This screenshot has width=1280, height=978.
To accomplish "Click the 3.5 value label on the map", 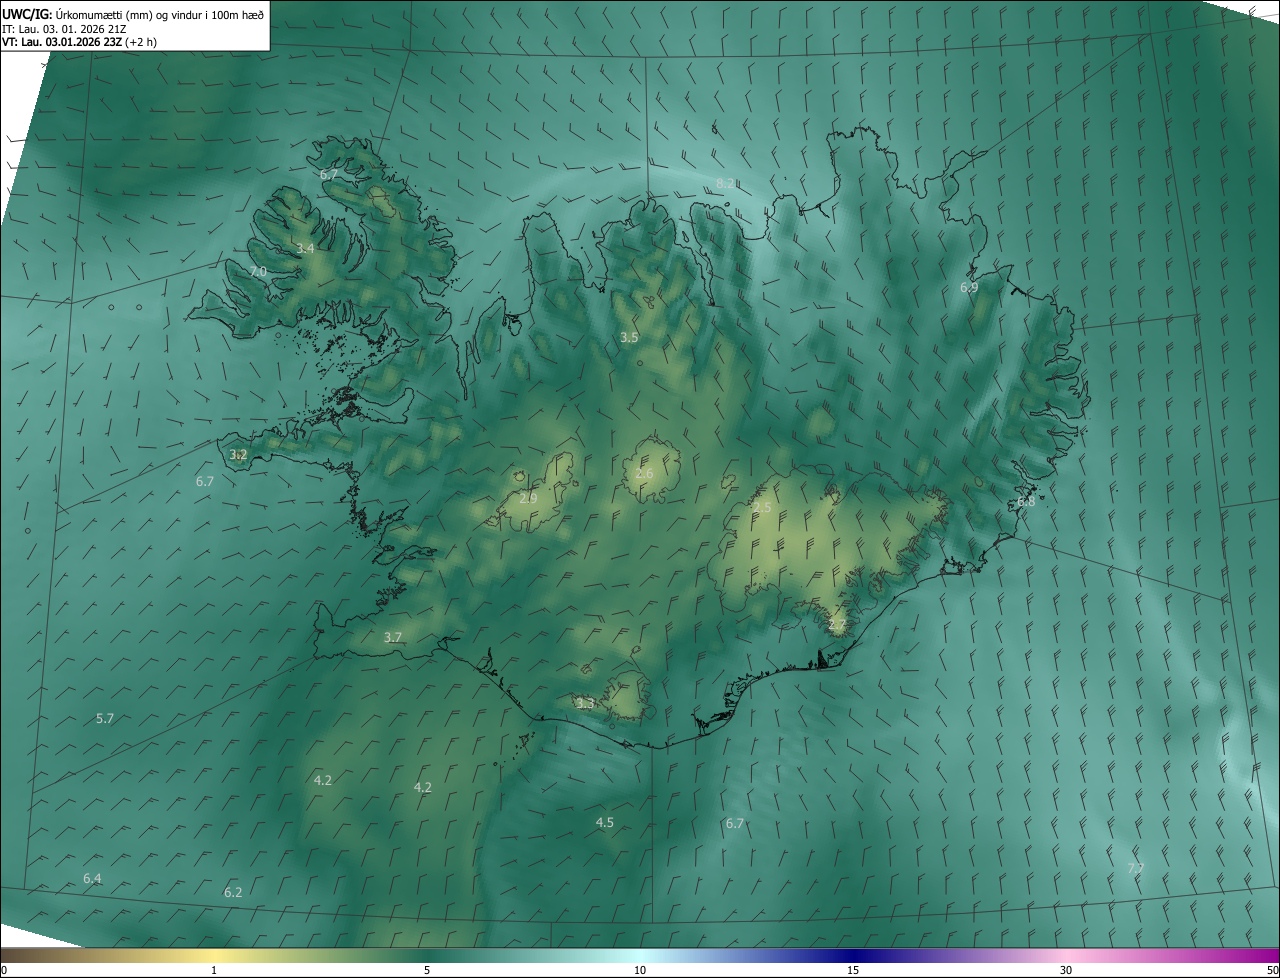I will (x=629, y=338).
